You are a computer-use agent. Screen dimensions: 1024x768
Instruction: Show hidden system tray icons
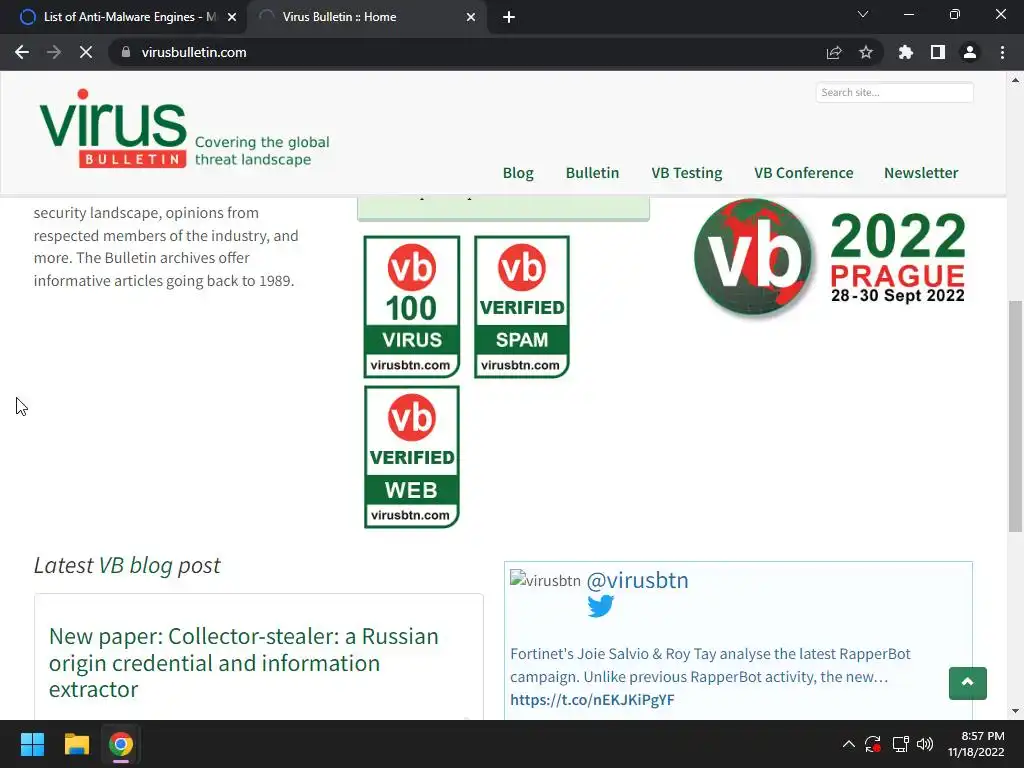(x=848, y=744)
